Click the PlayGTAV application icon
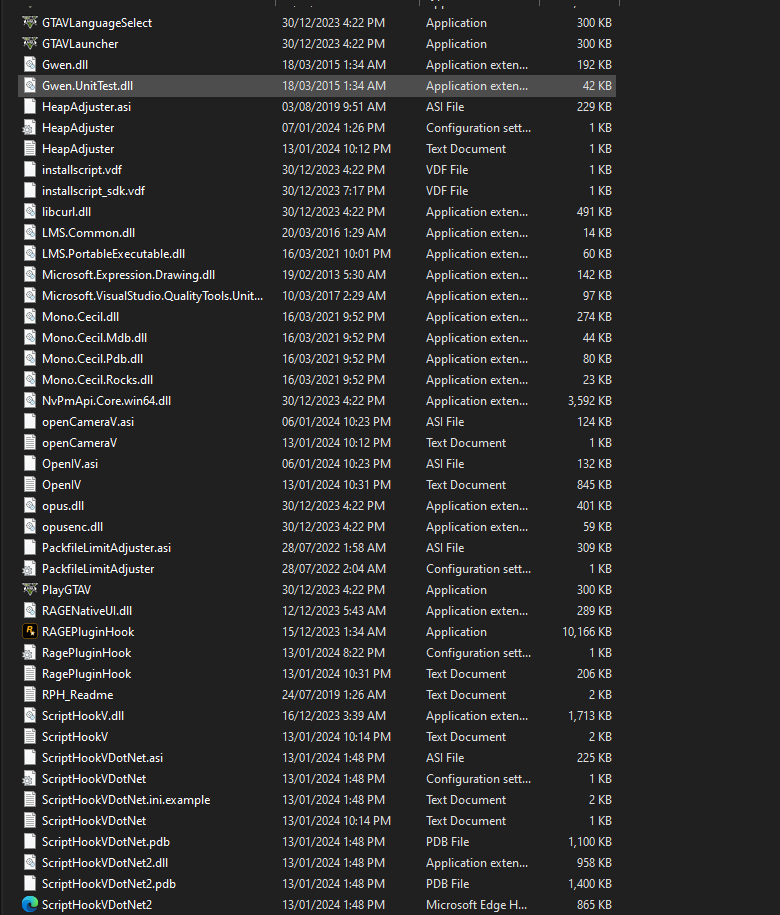Viewport: 780px width, 915px height. (30, 590)
